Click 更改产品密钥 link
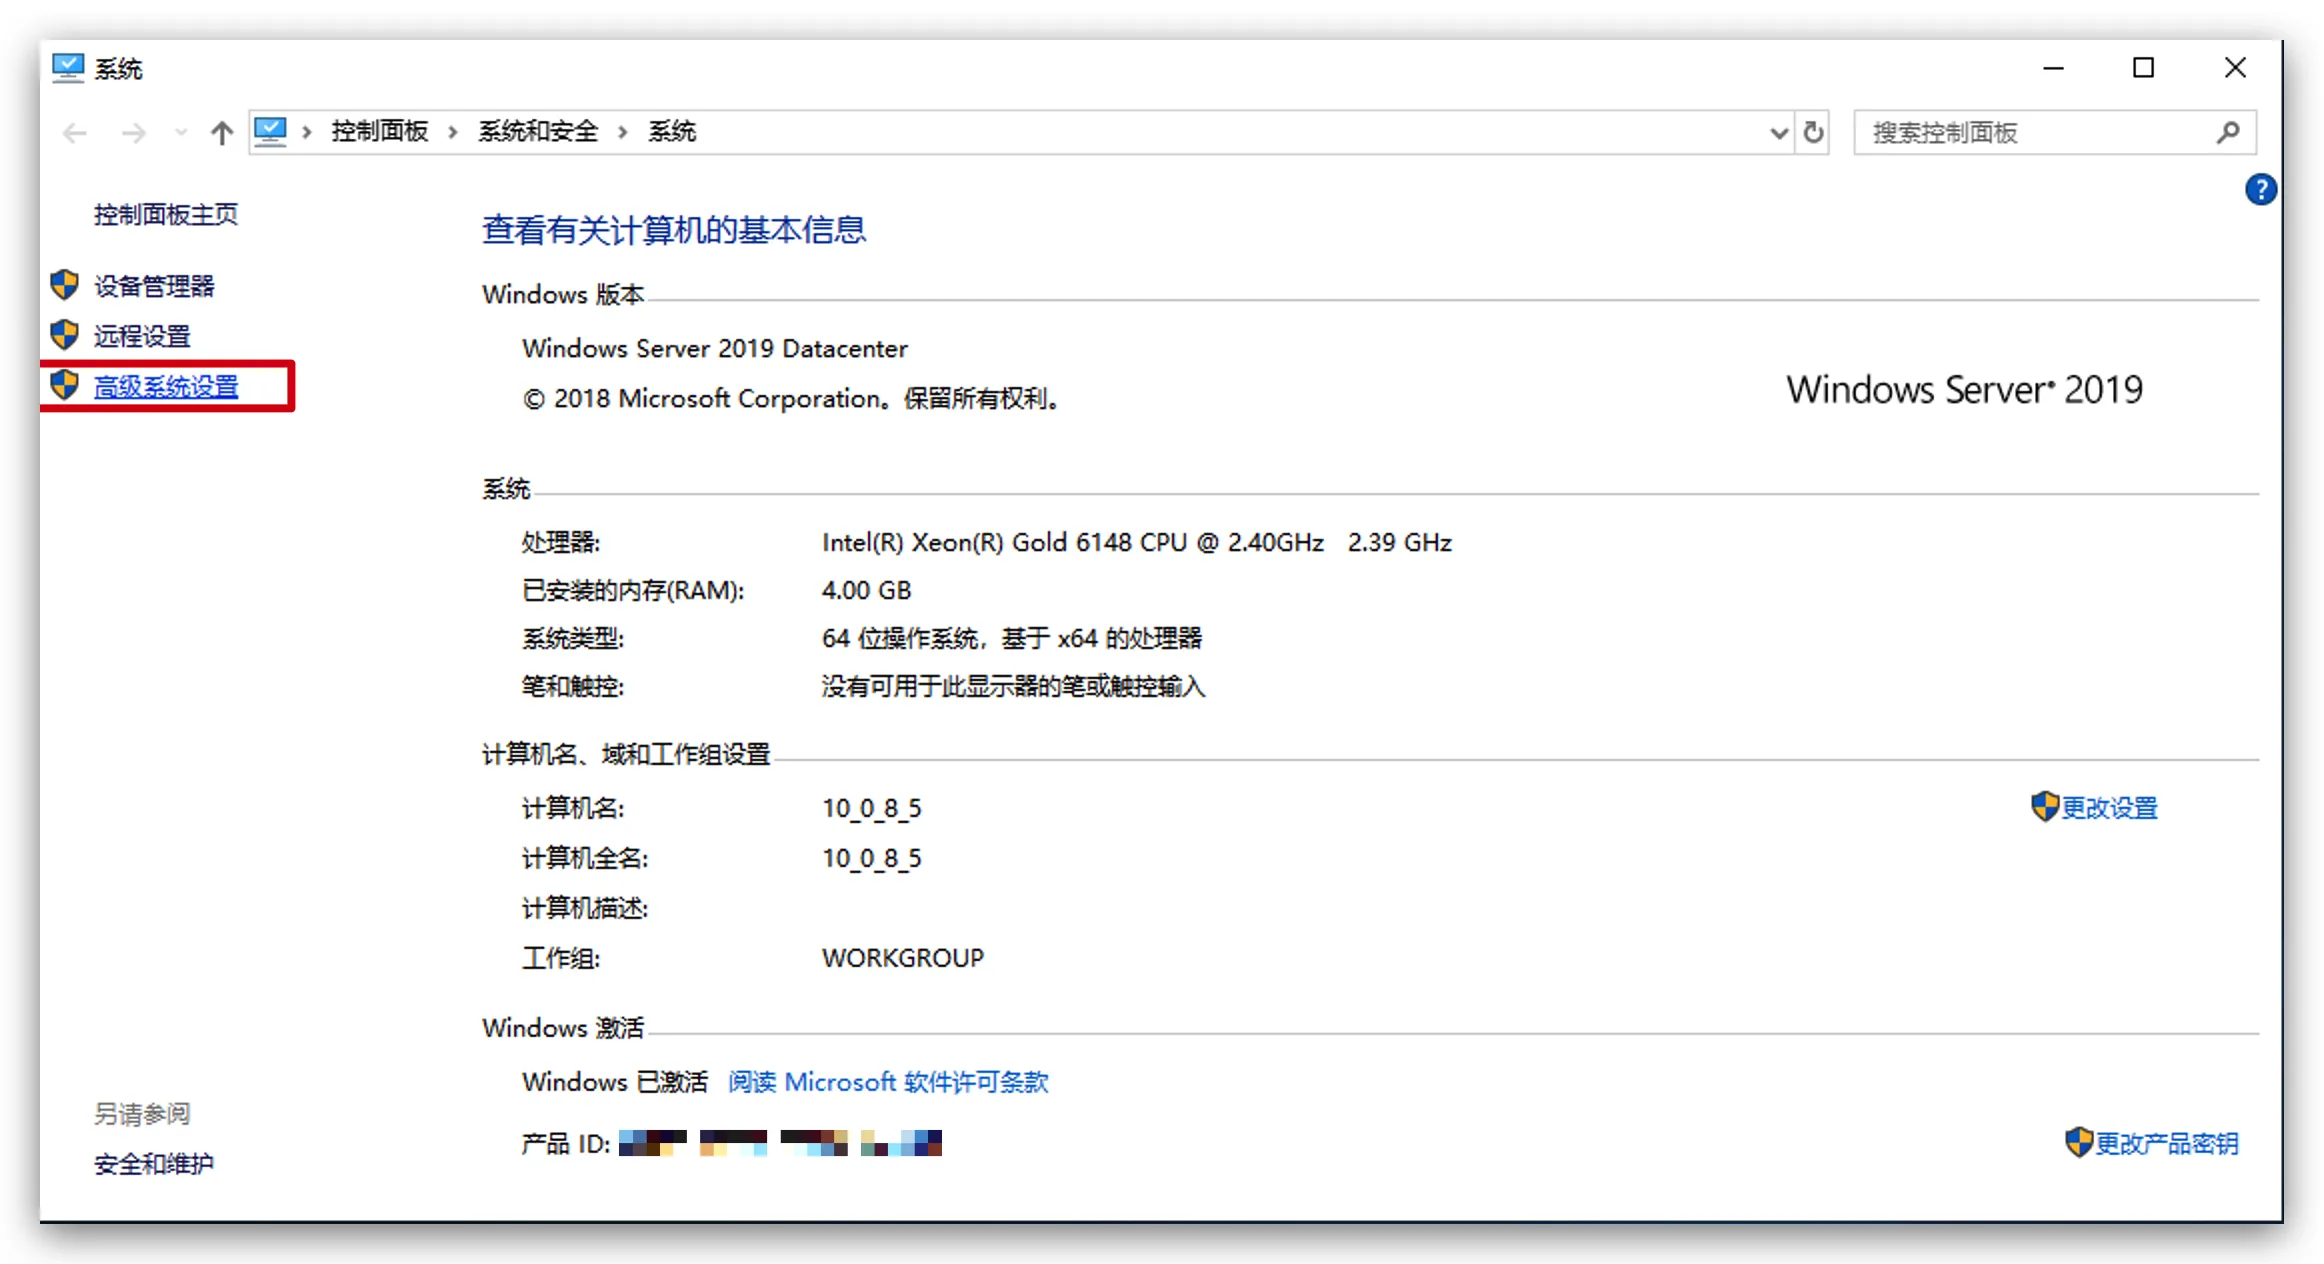 tap(2167, 1144)
